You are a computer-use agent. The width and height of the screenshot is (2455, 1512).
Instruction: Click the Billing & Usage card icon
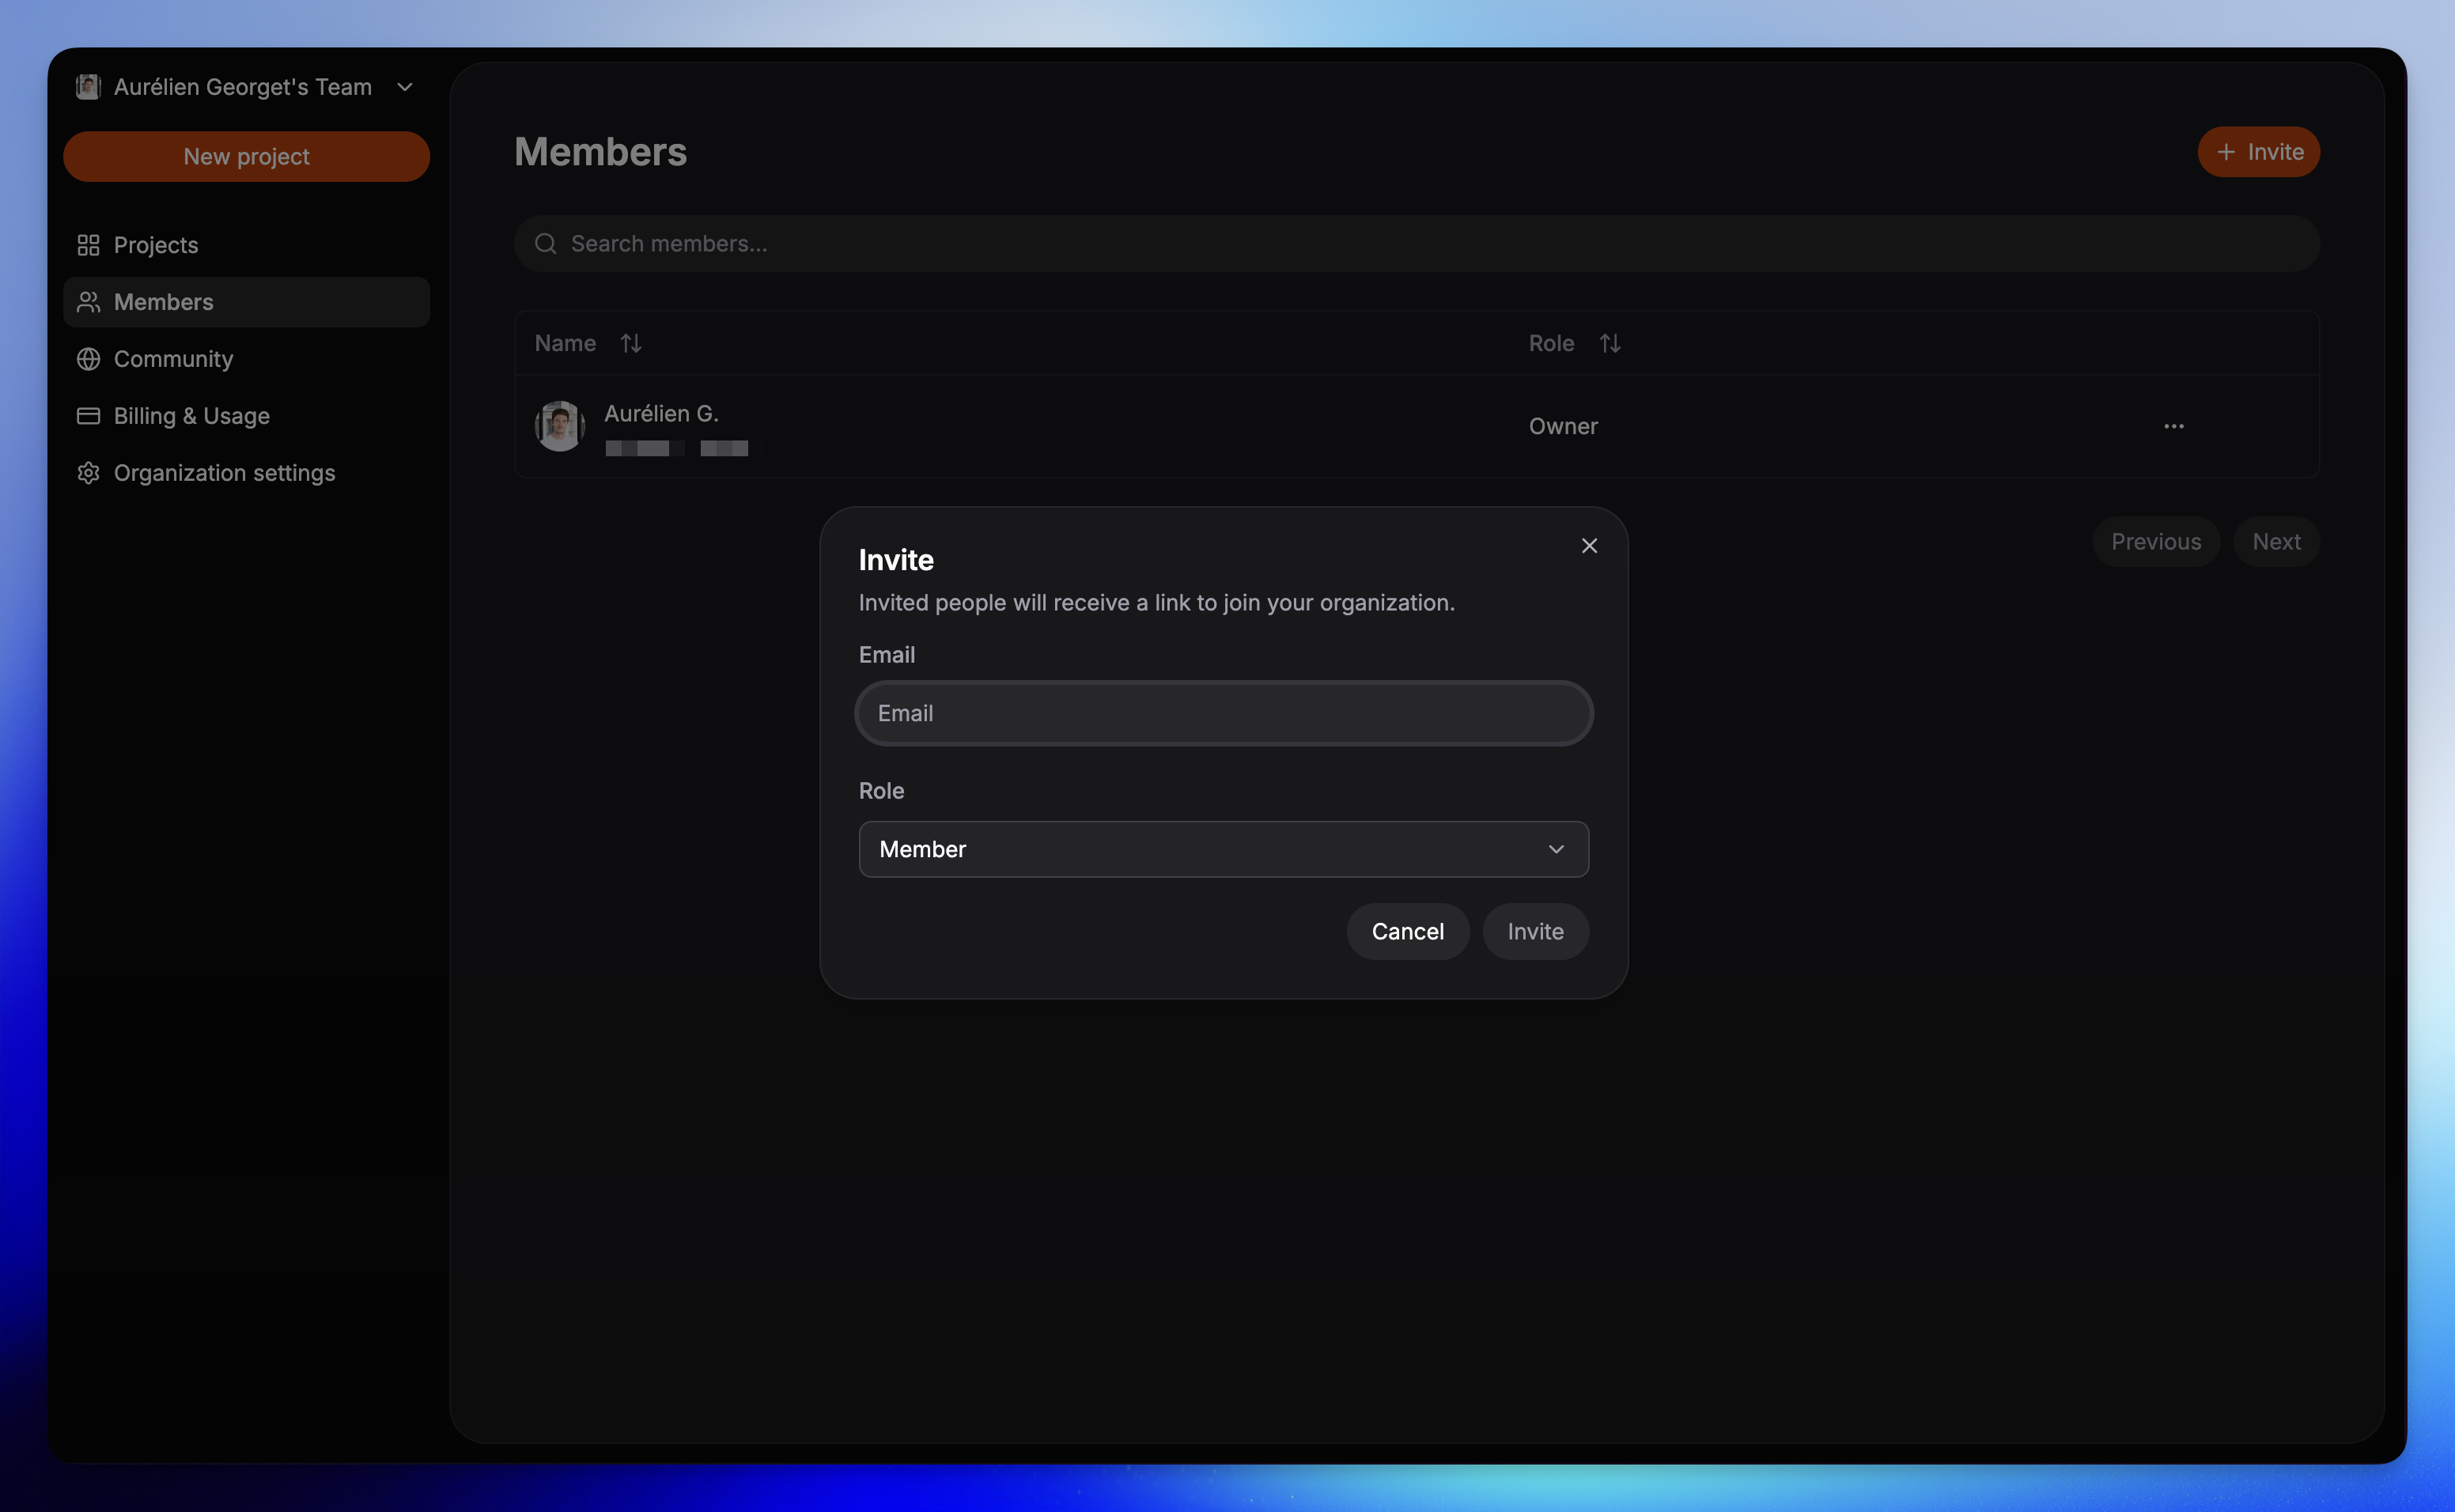coord(88,416)
